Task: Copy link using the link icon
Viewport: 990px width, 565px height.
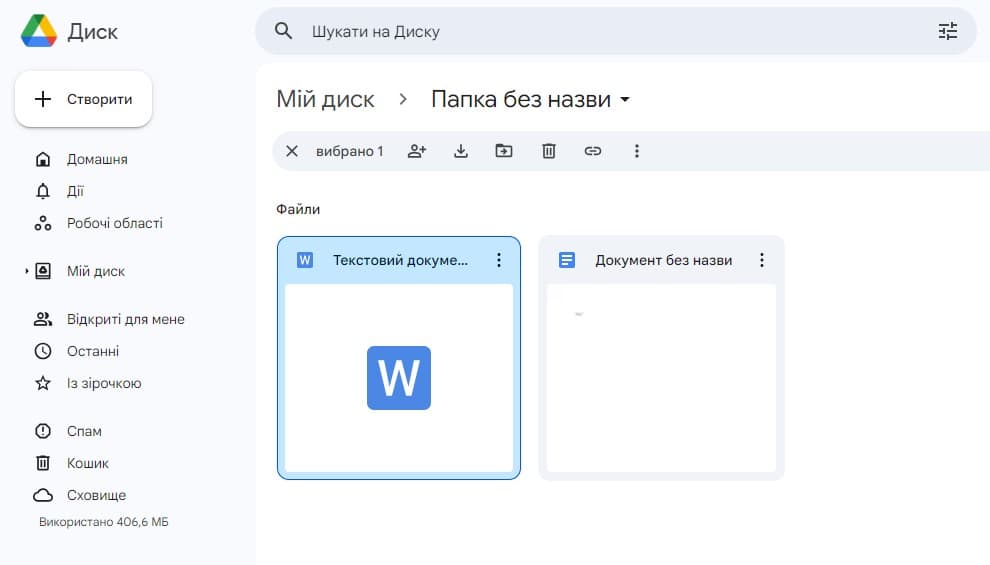Action: (x=593, y=151)
